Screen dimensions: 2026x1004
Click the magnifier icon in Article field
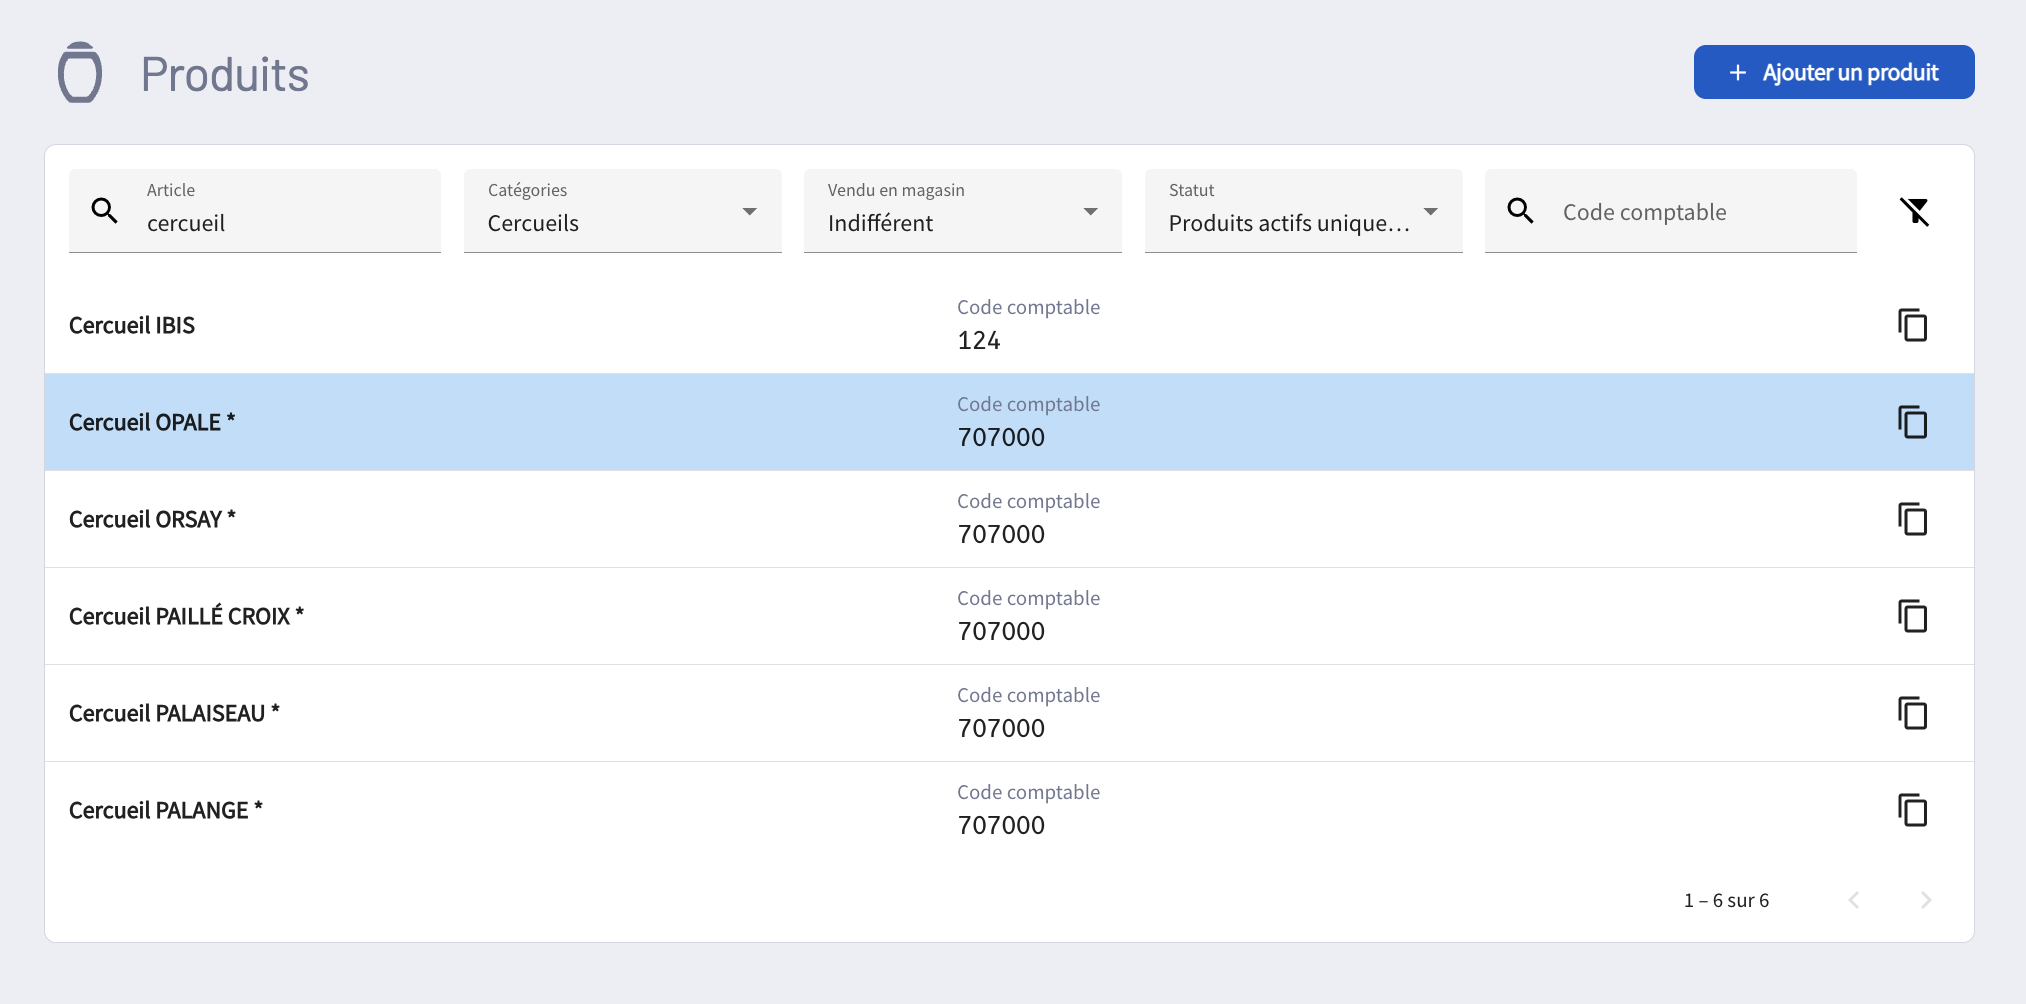click(105, 211)
